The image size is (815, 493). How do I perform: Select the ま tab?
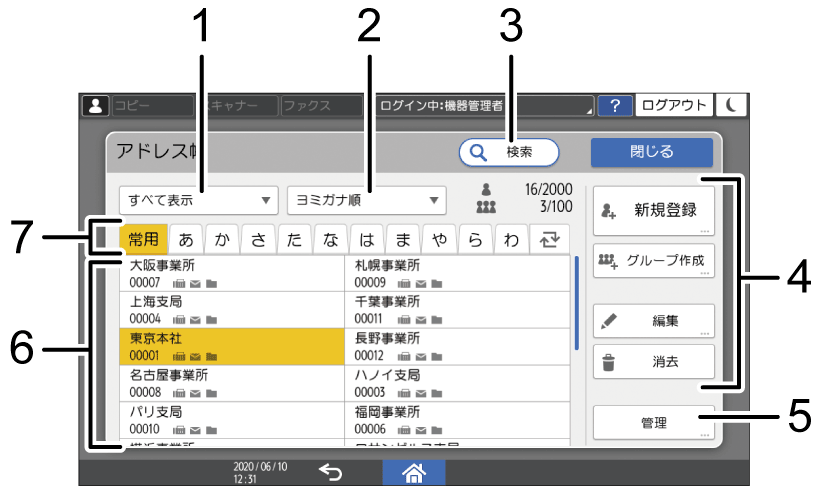(x=403, y=239)
